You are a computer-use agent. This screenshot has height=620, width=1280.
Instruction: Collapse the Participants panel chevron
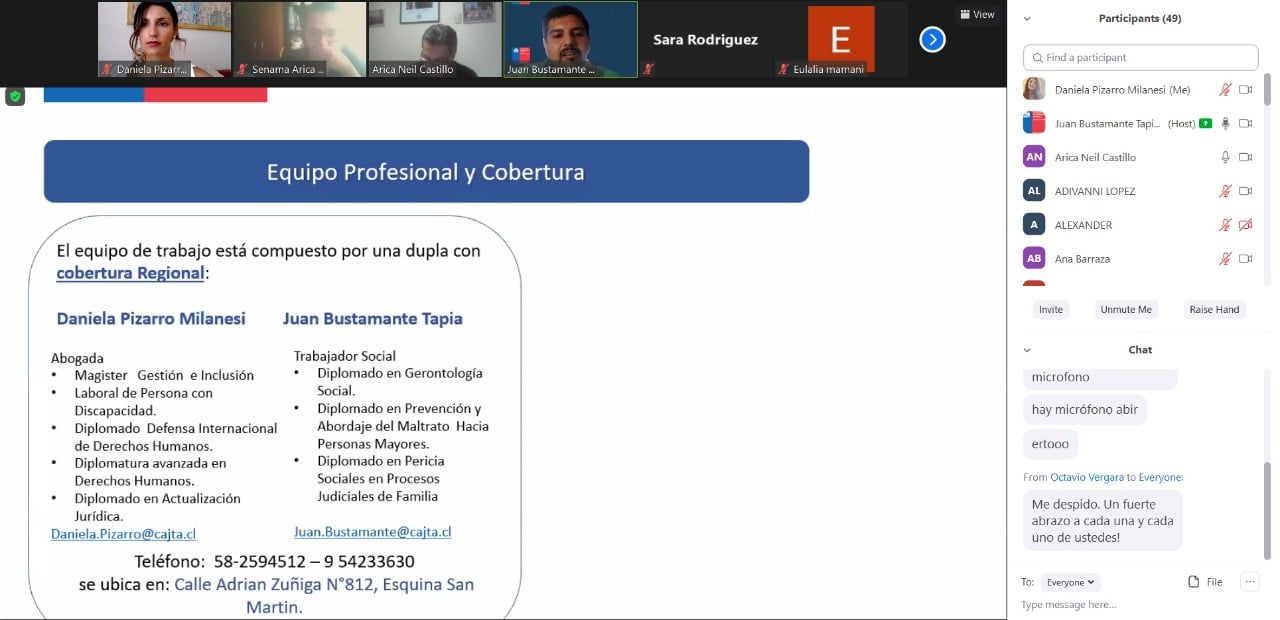click(1027, 19)
